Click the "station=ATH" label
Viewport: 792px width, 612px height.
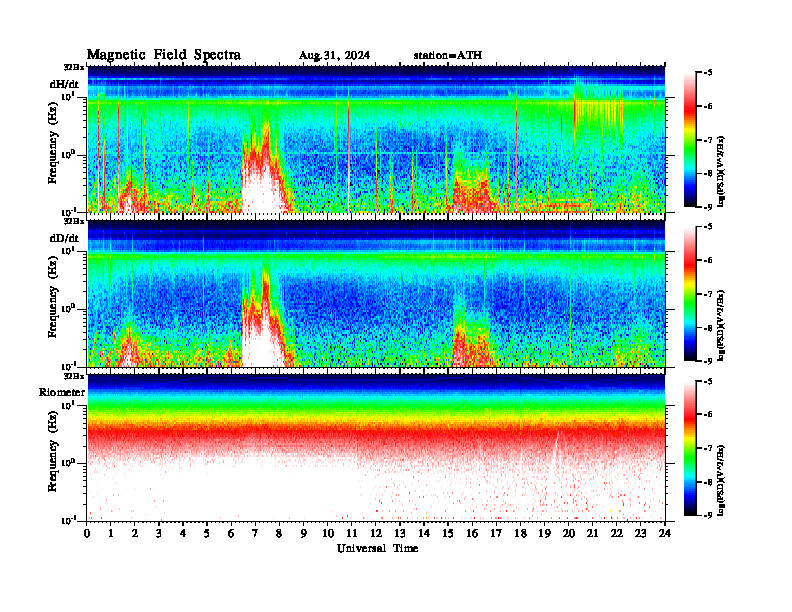coord(448,55)
